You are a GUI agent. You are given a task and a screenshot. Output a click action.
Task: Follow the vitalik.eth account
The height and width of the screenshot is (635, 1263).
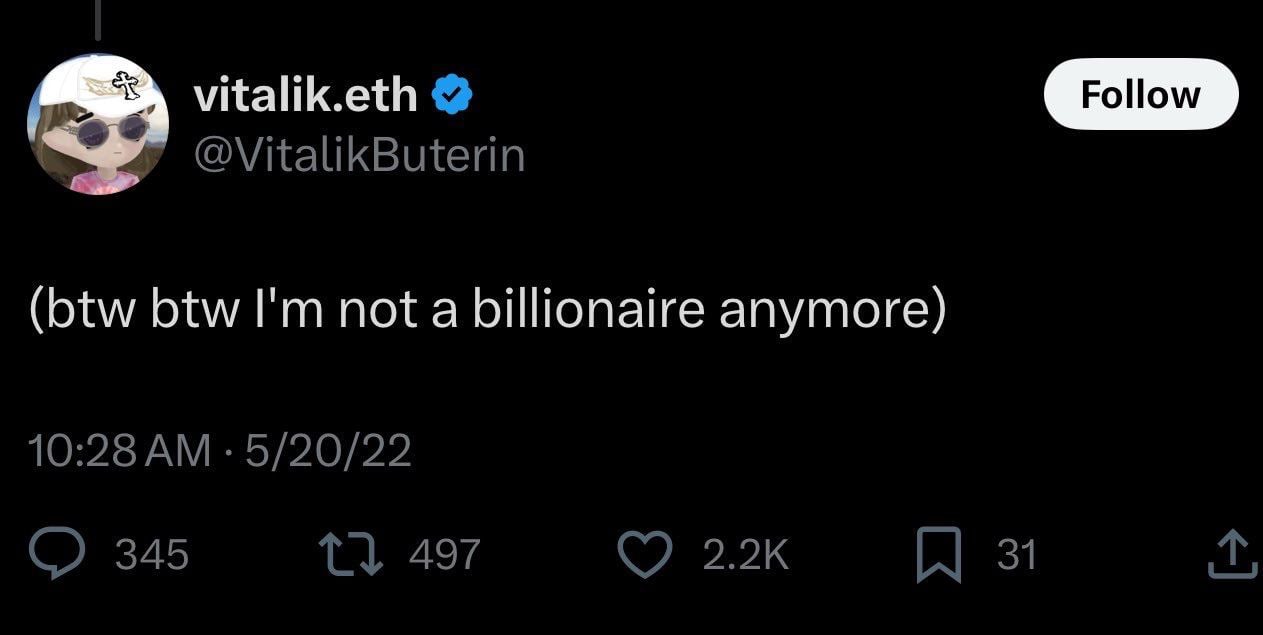1140,94
